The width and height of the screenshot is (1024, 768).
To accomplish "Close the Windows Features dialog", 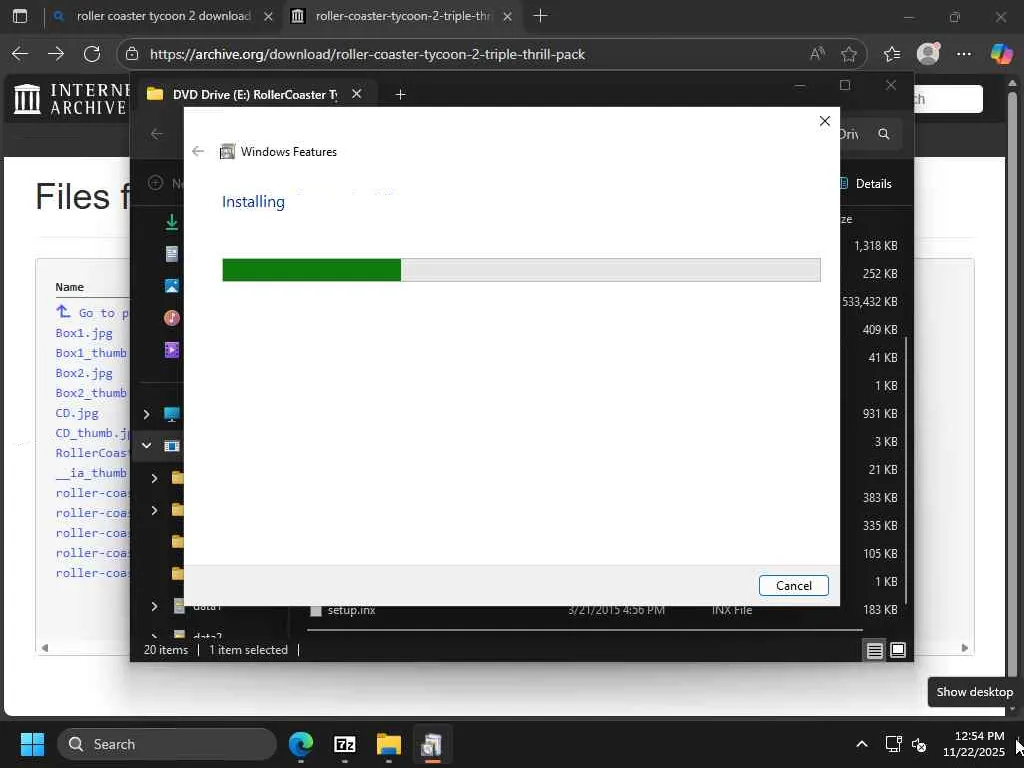I will (825, 121).
